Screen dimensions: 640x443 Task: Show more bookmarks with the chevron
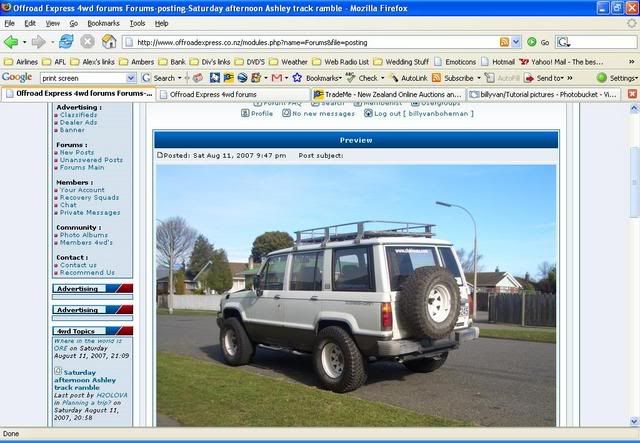pyautogui.click(x=631, y=62)
